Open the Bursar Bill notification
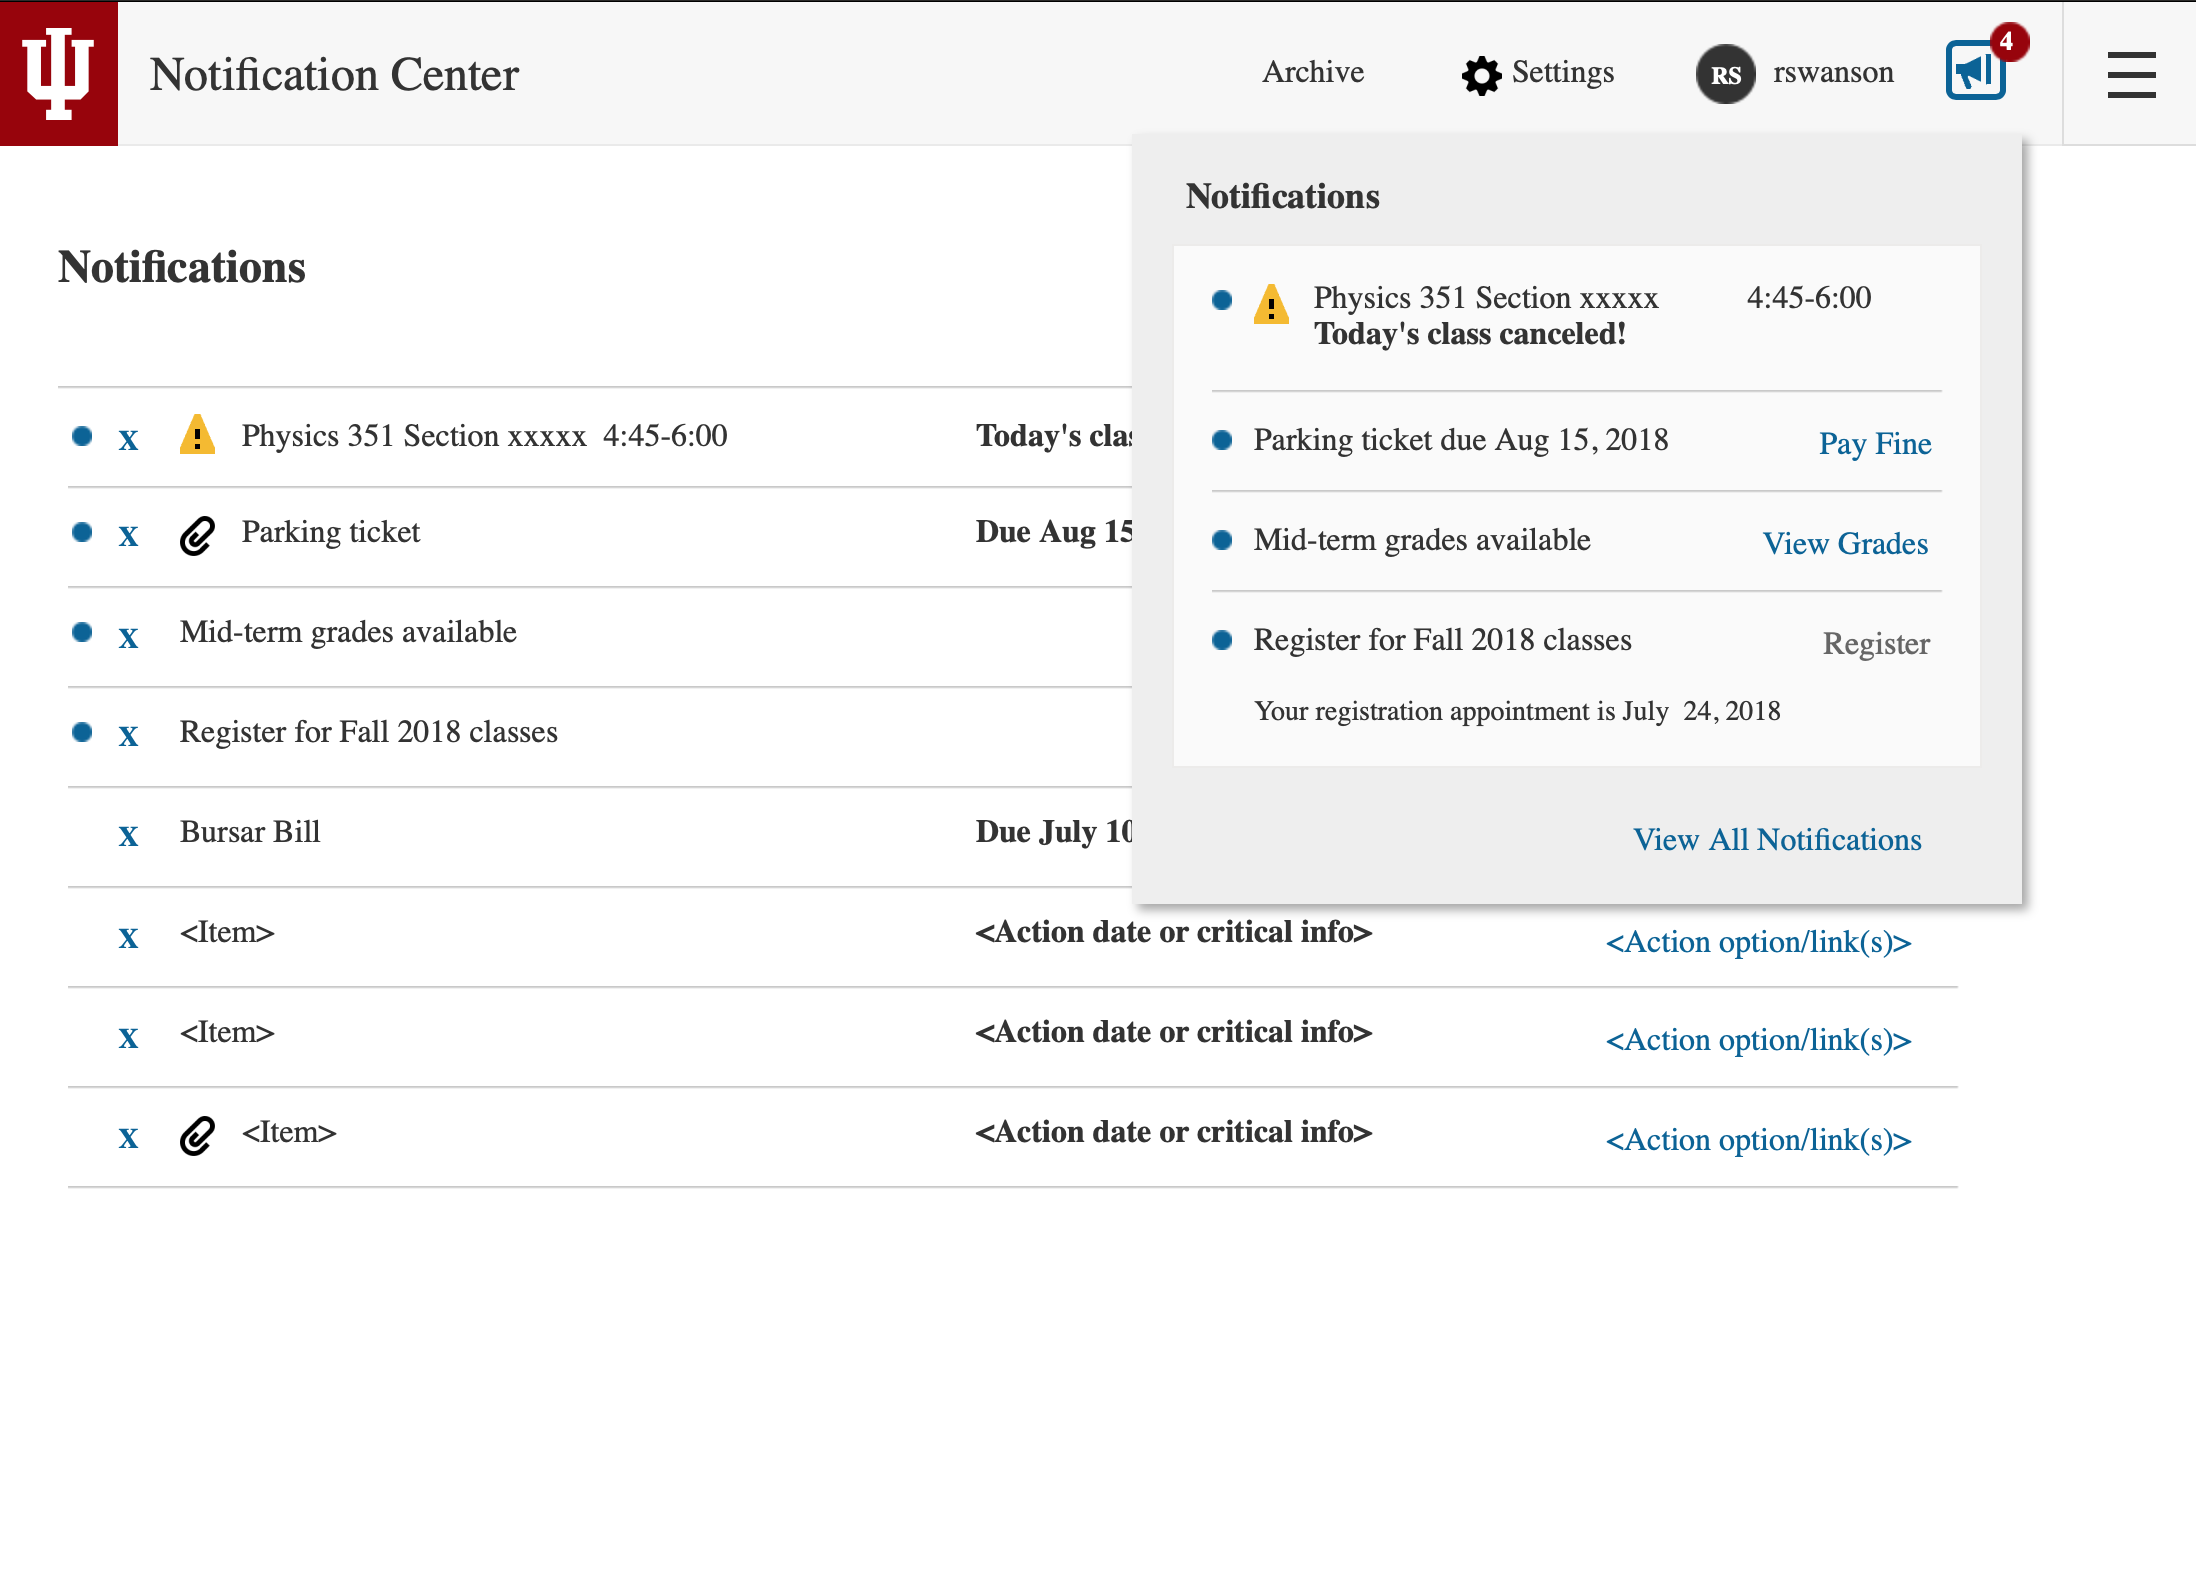This screenshot has height=1574, width=2196. (250, 832)
